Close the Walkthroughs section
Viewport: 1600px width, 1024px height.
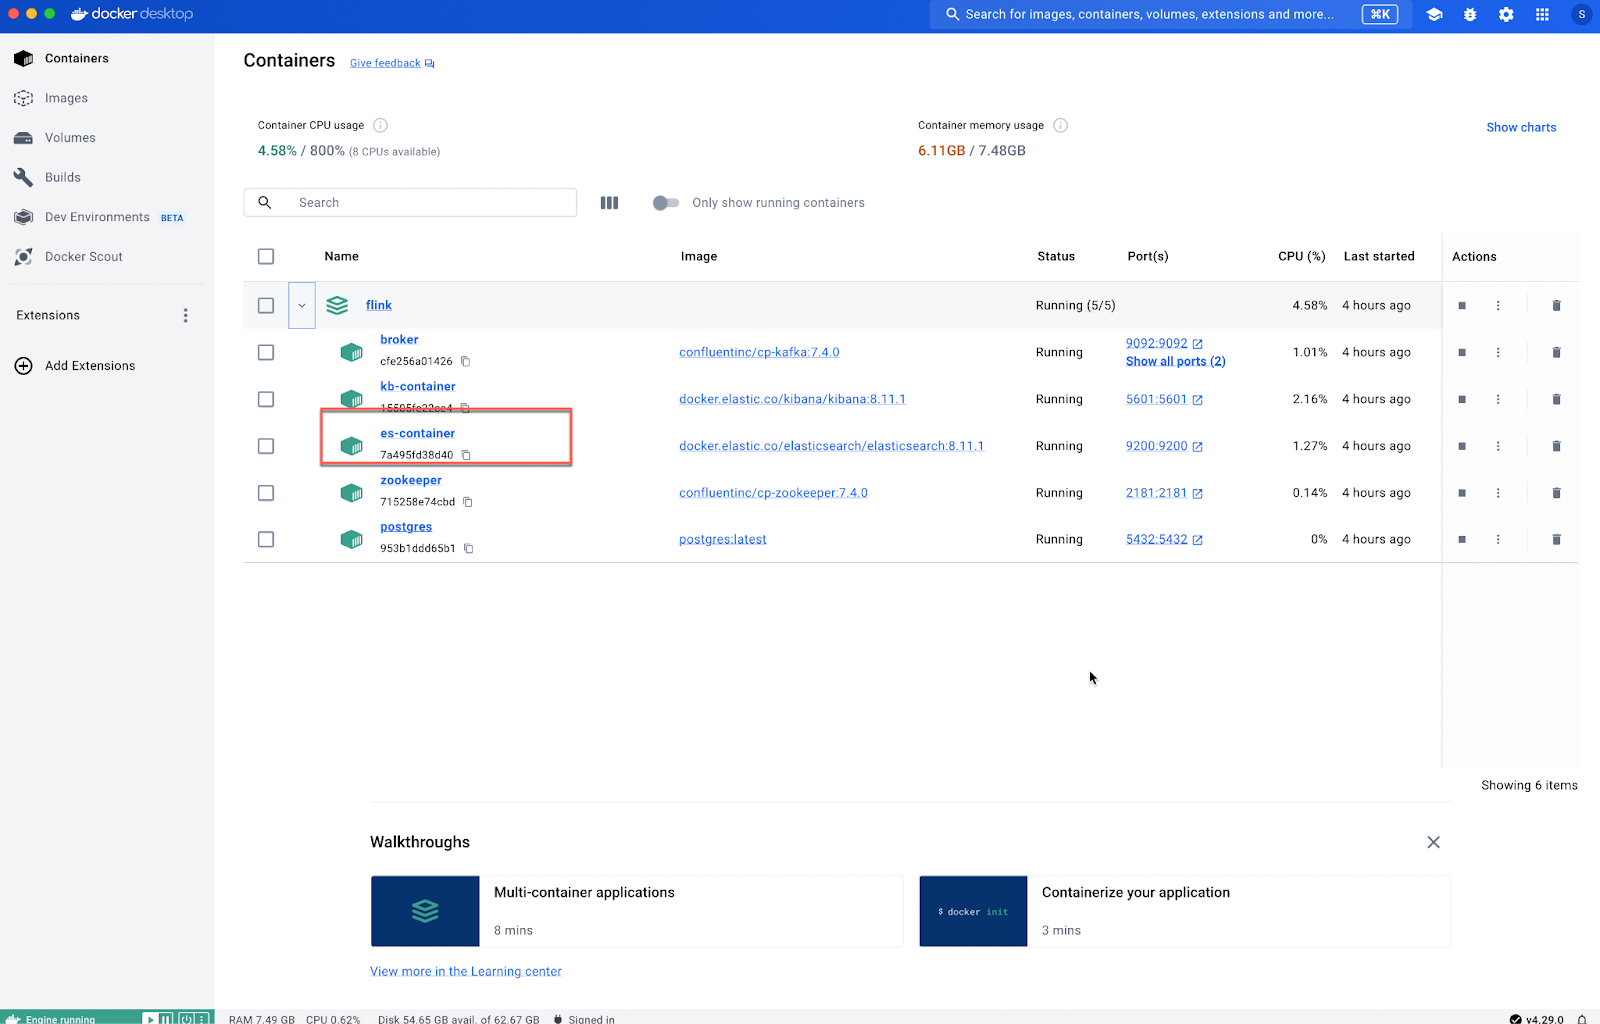[x=1433, y=842]
